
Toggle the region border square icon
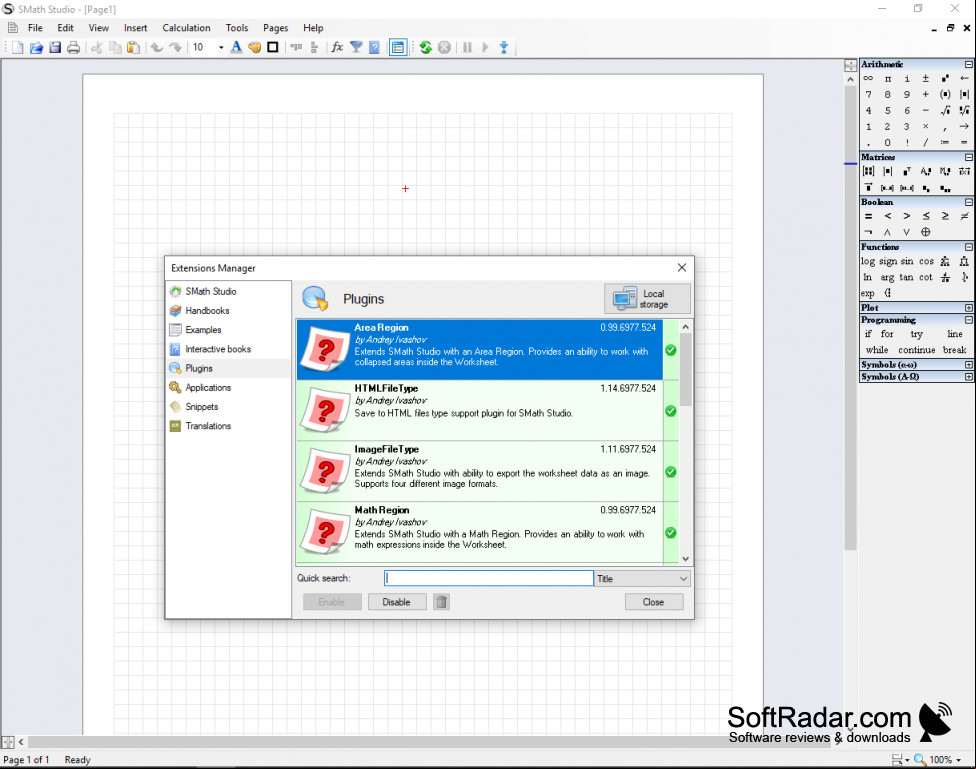click(273, 47)
